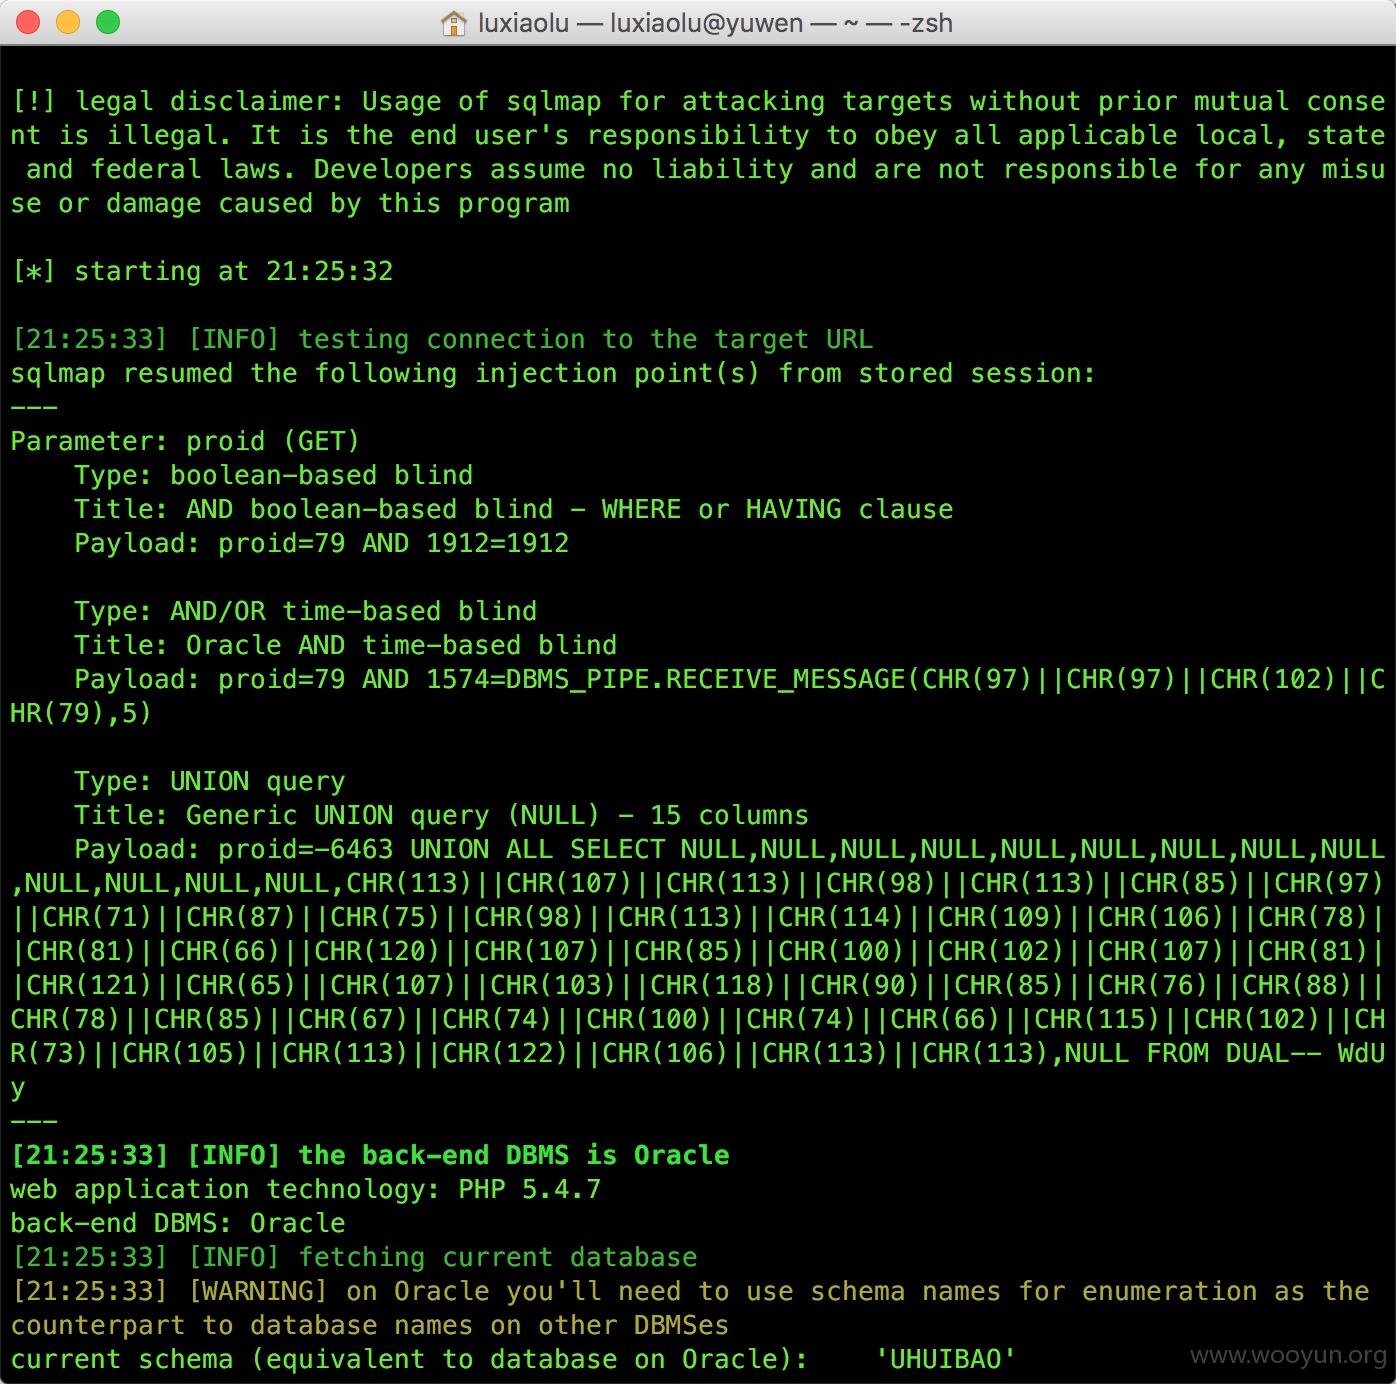
Task: Maximize the terminal with the green button
Action: point(108,22)
